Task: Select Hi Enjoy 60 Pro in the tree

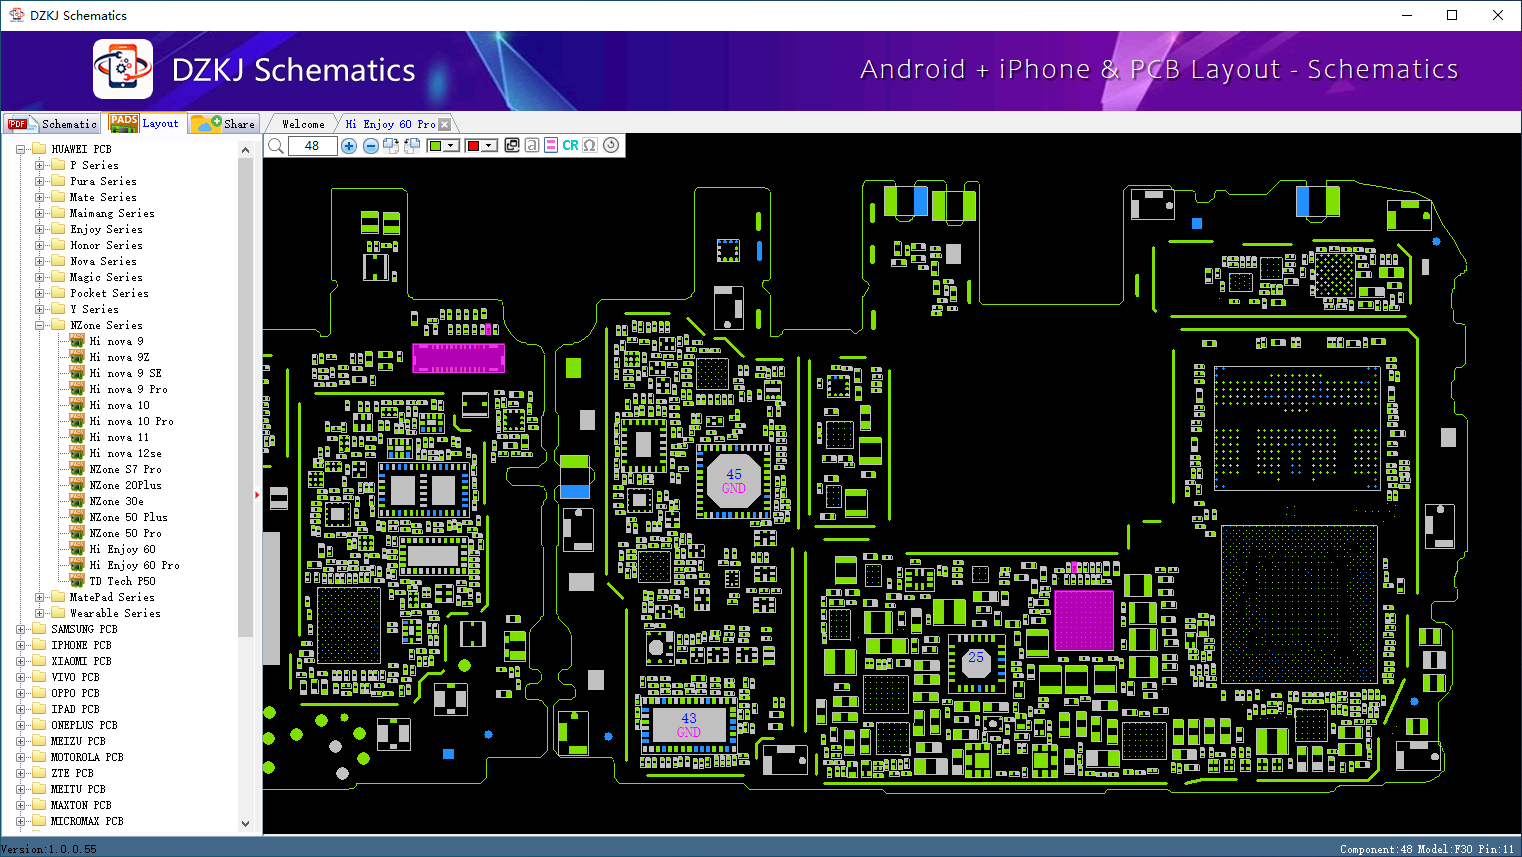Action: coord(134,565)
